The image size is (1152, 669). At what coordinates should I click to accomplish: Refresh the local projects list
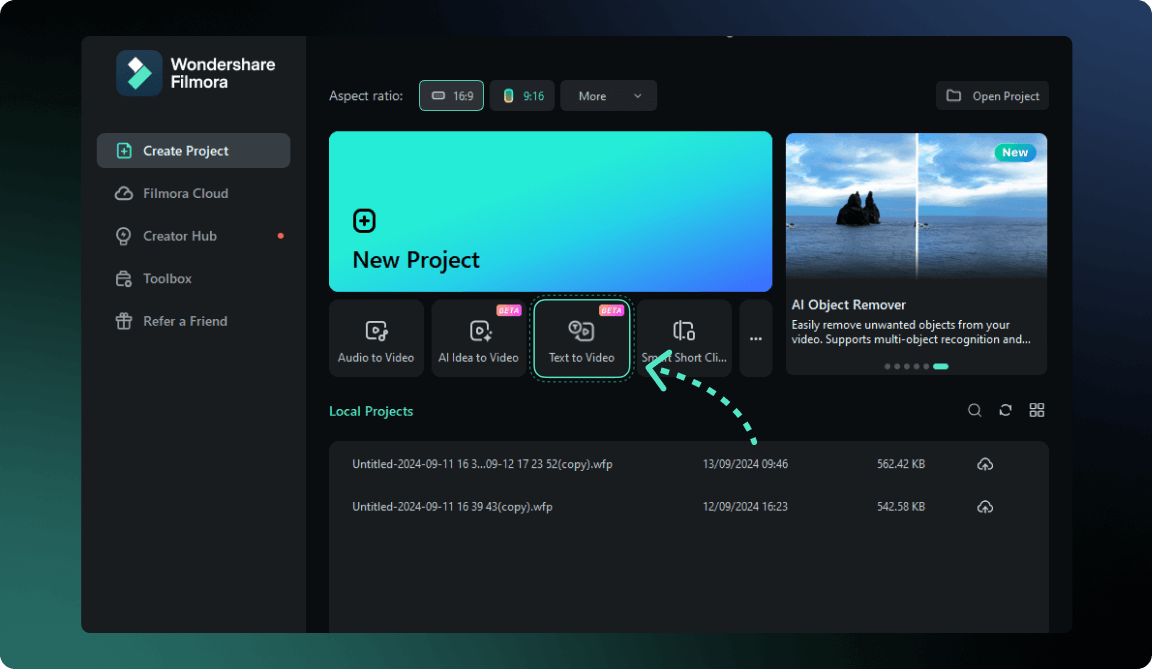(x=1005, y=410)
